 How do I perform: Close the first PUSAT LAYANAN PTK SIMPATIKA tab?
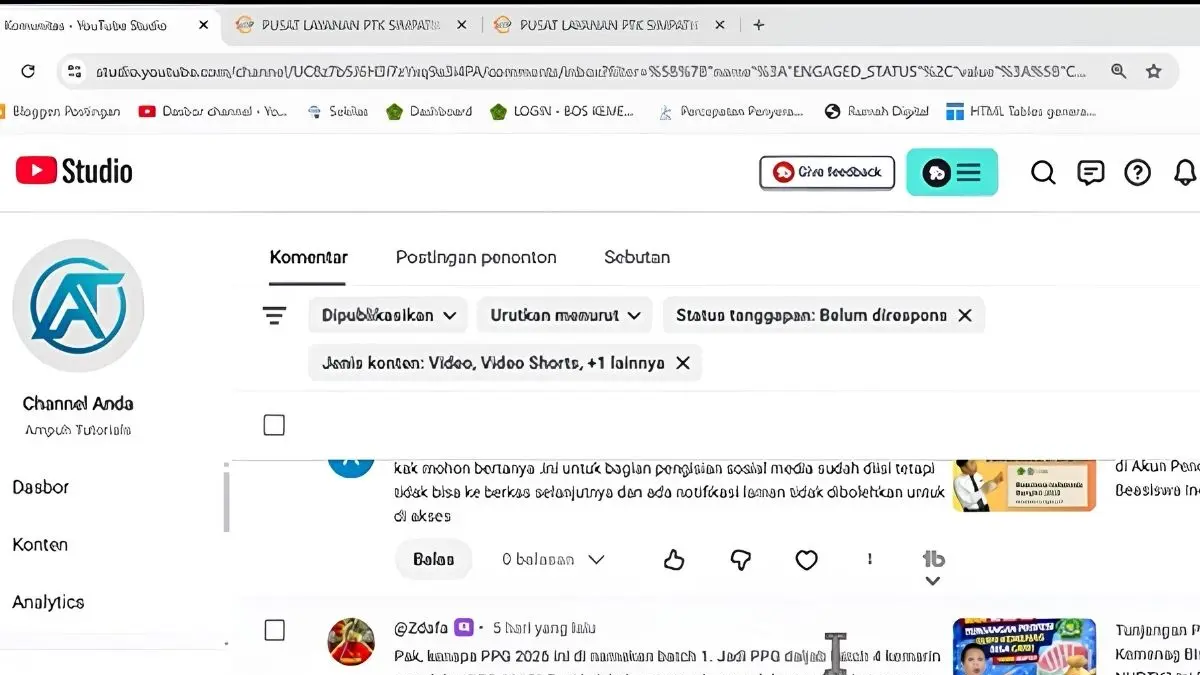461,25
